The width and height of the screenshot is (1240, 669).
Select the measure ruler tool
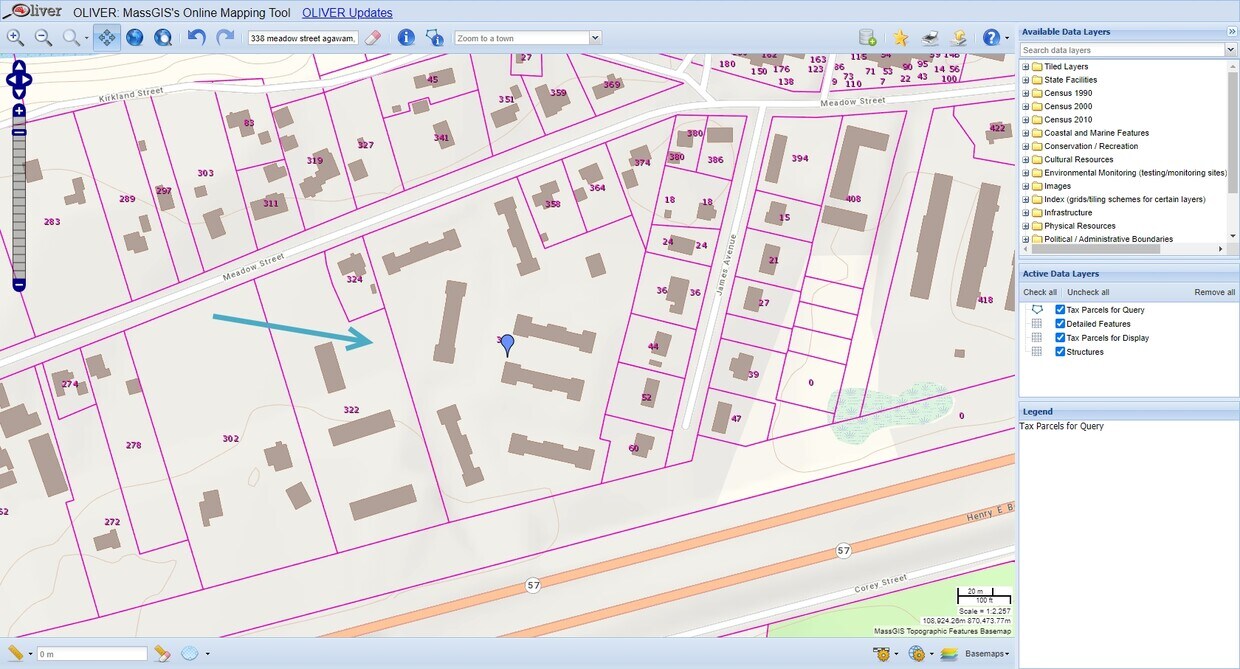click(15, 653)
